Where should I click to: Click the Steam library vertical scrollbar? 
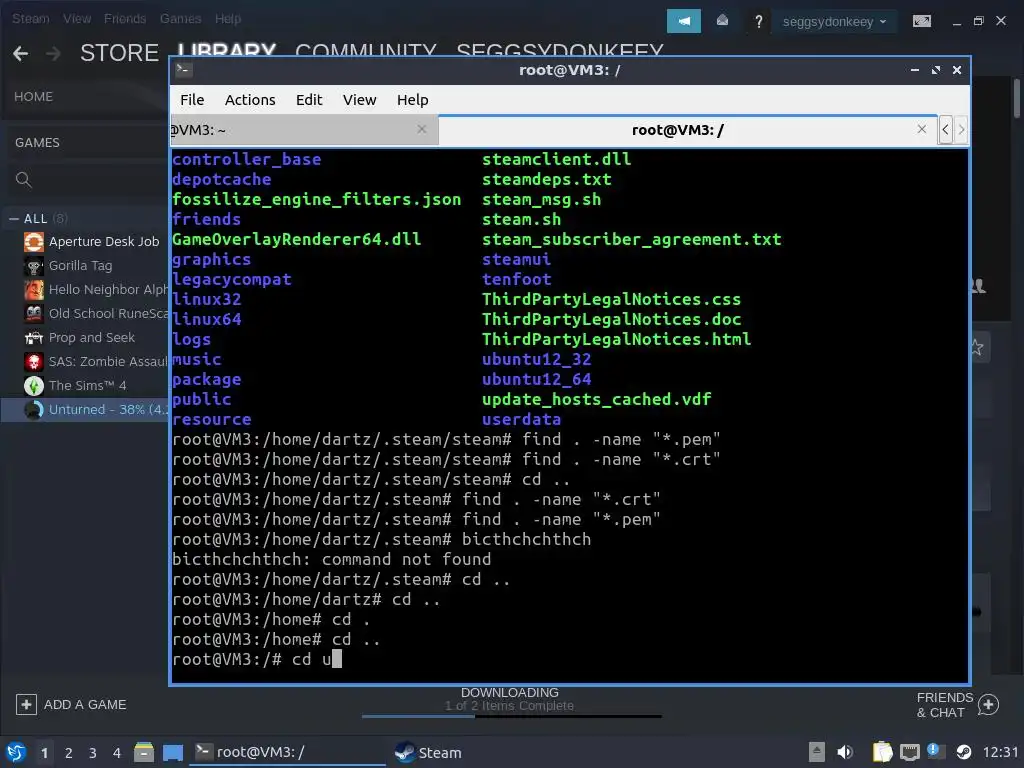pos(1017,98)
